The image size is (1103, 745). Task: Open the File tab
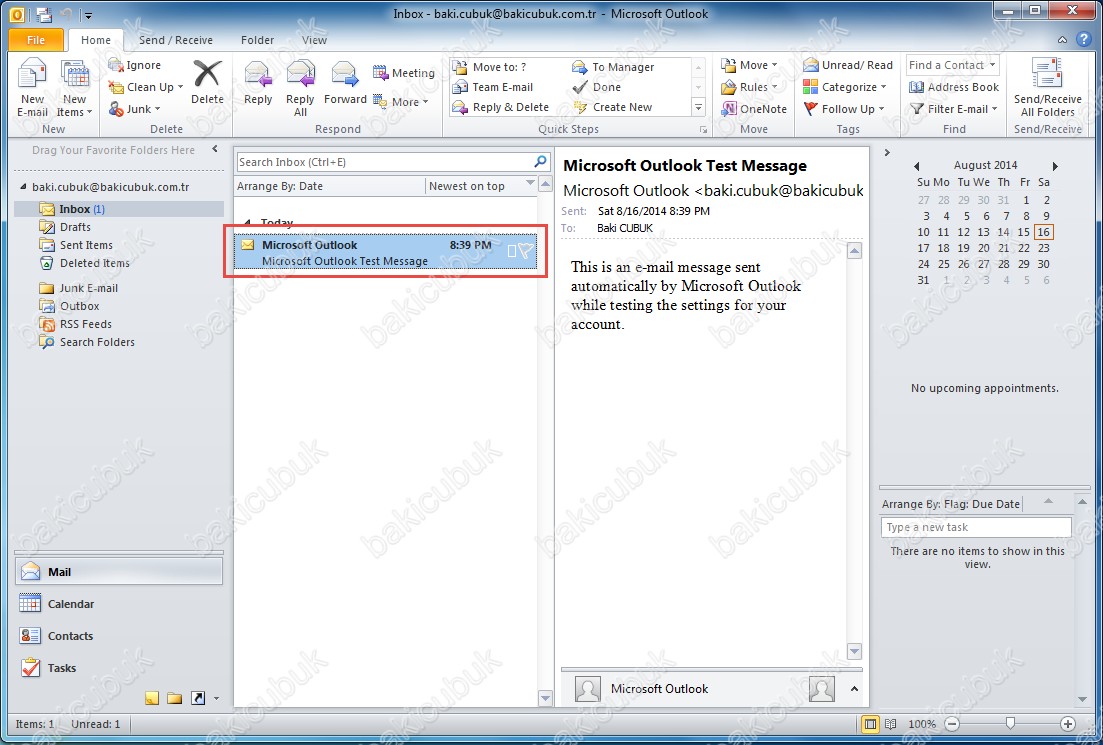click(36, 40)
